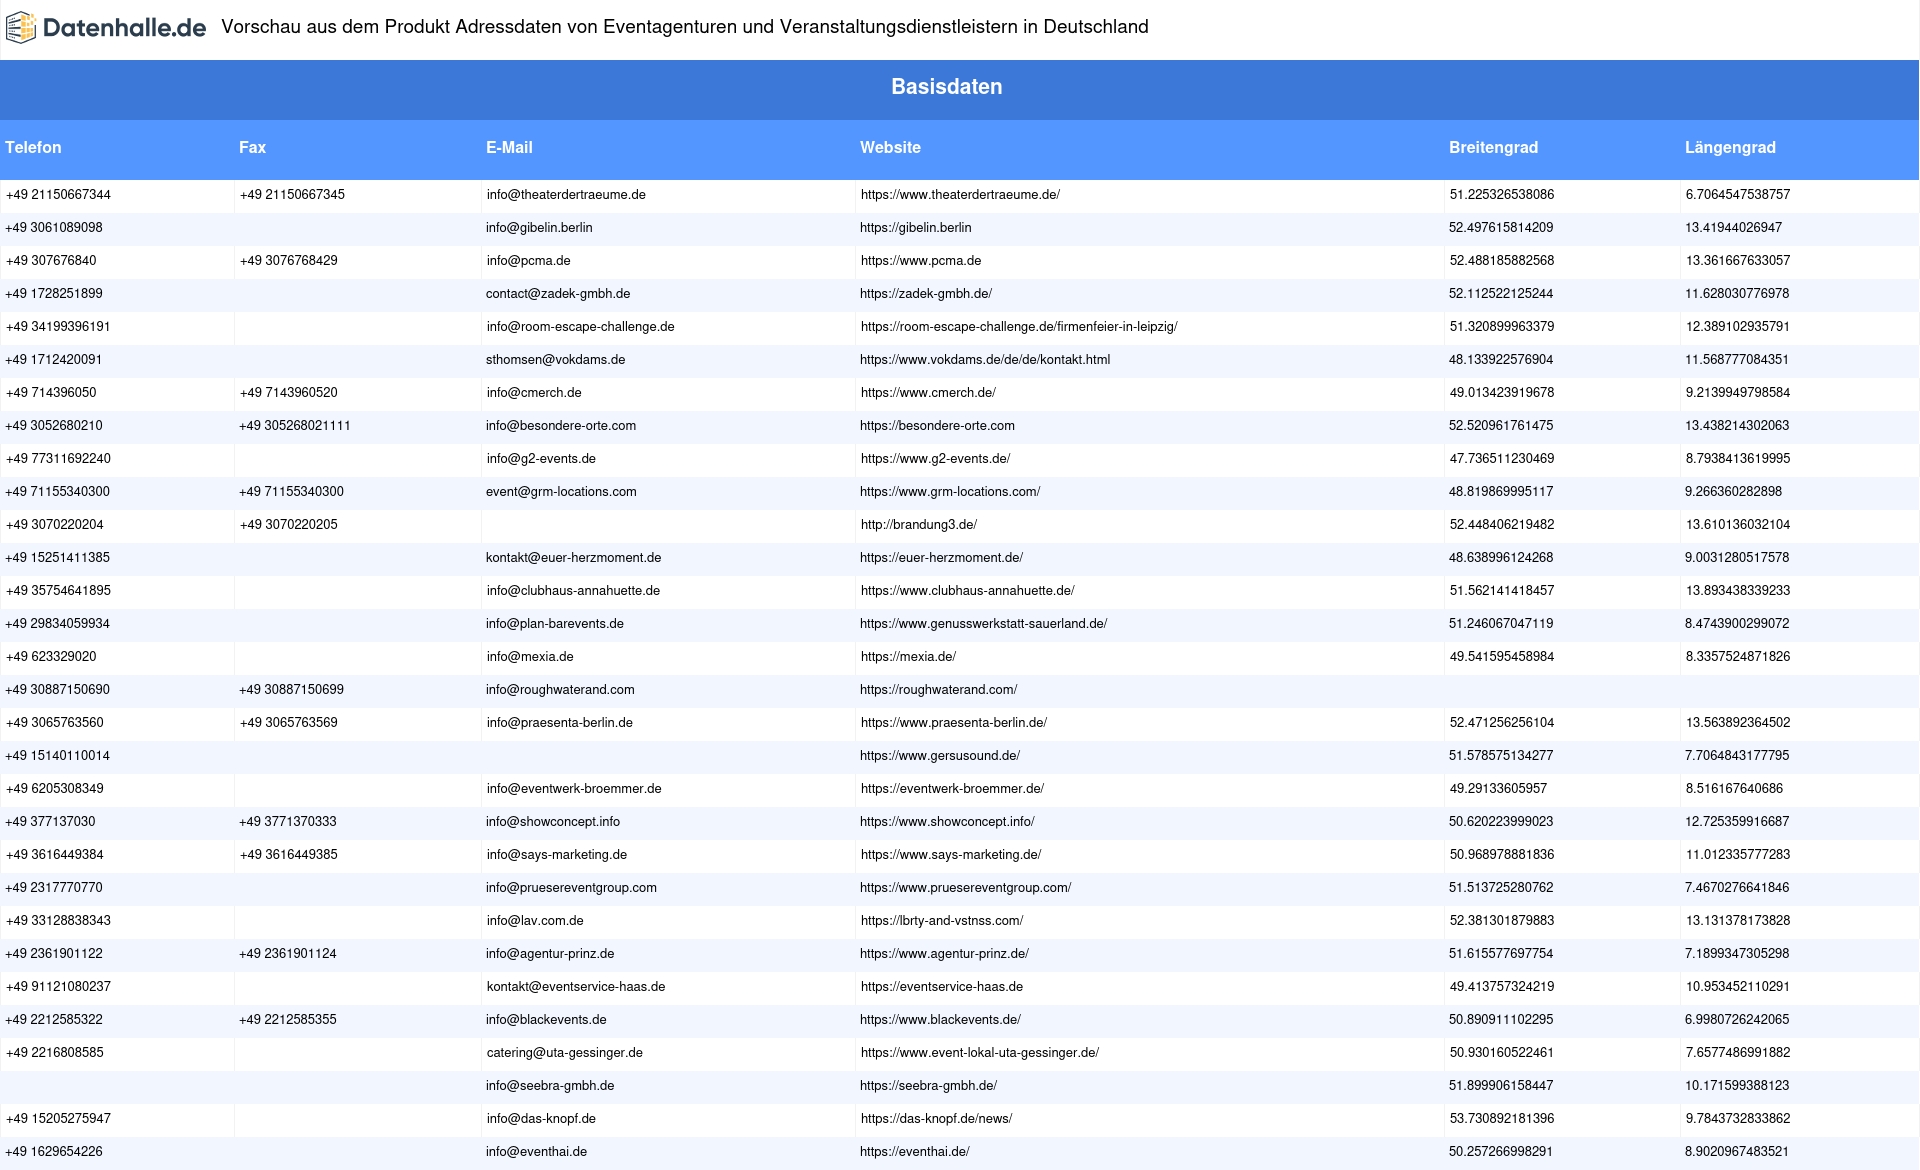The height and width of the screenshot is (1170, 1920).
Task: Click email info@mexia.de
Action: tap(530, 657)
